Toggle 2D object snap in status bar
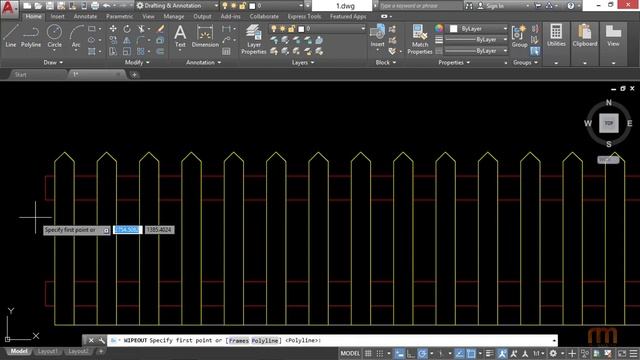The width and height of the screenshot is (640, 360). pos(471,353)
